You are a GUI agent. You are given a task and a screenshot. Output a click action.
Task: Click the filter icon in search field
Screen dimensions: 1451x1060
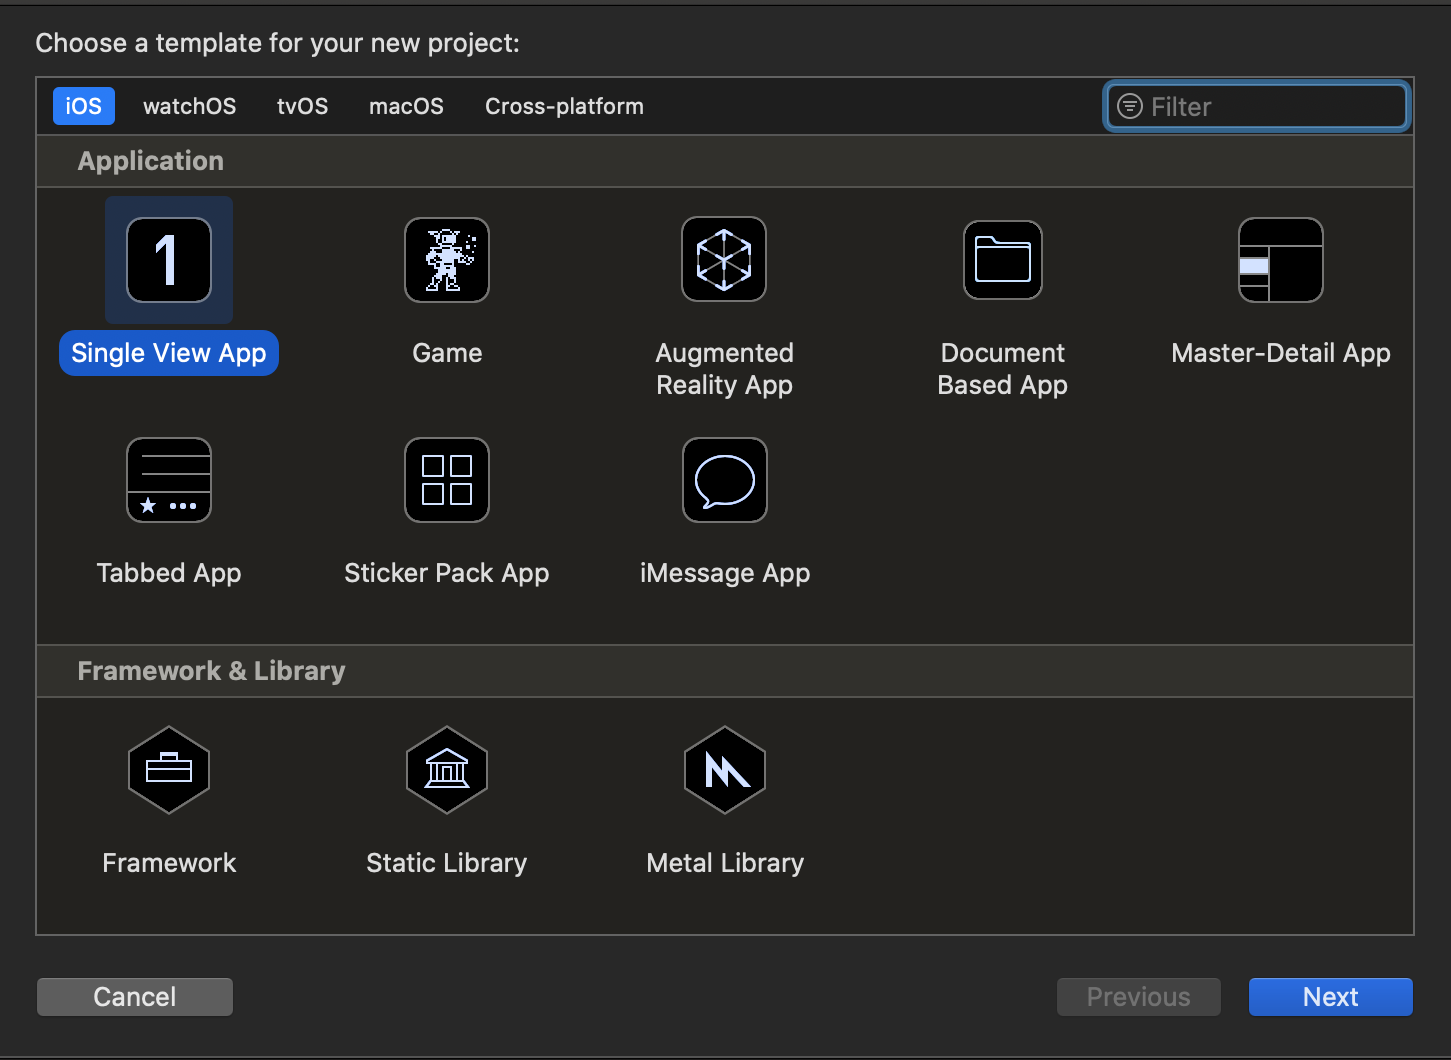click(1130, 106)
